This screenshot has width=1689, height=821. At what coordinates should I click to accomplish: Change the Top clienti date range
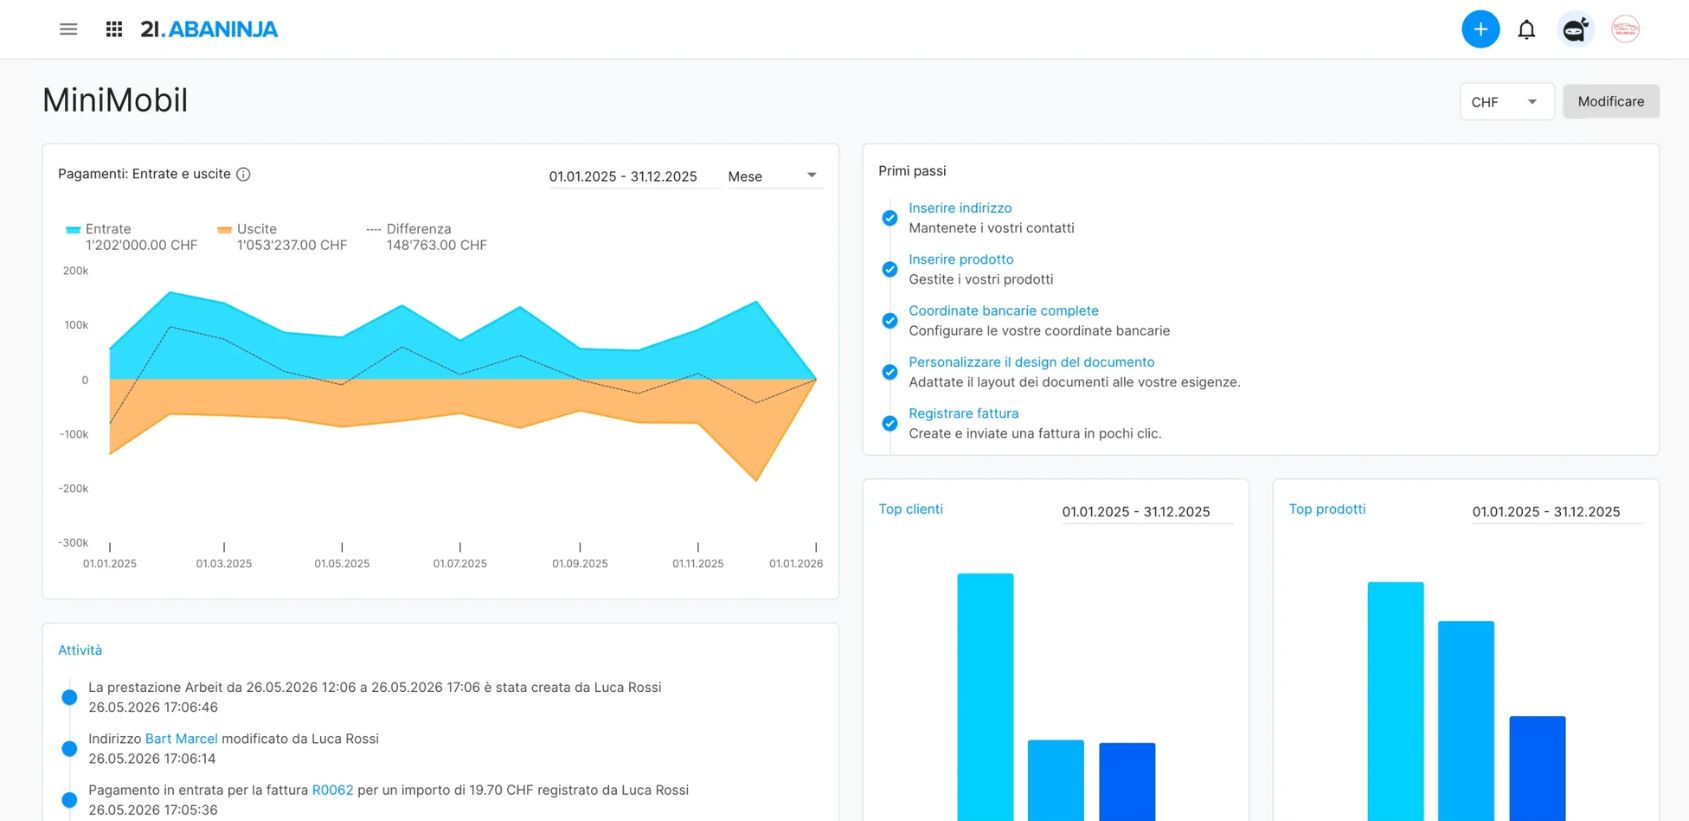point(1146,511)
